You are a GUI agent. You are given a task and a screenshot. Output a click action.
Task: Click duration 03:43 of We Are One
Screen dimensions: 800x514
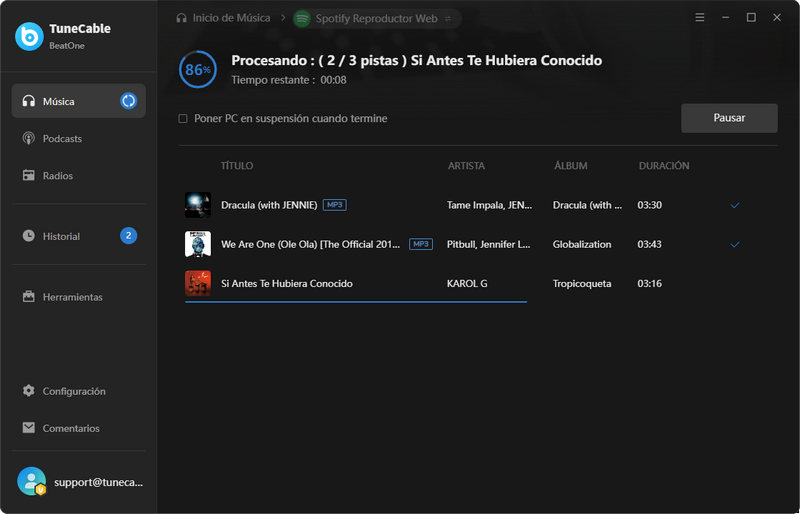click(649, 244)
